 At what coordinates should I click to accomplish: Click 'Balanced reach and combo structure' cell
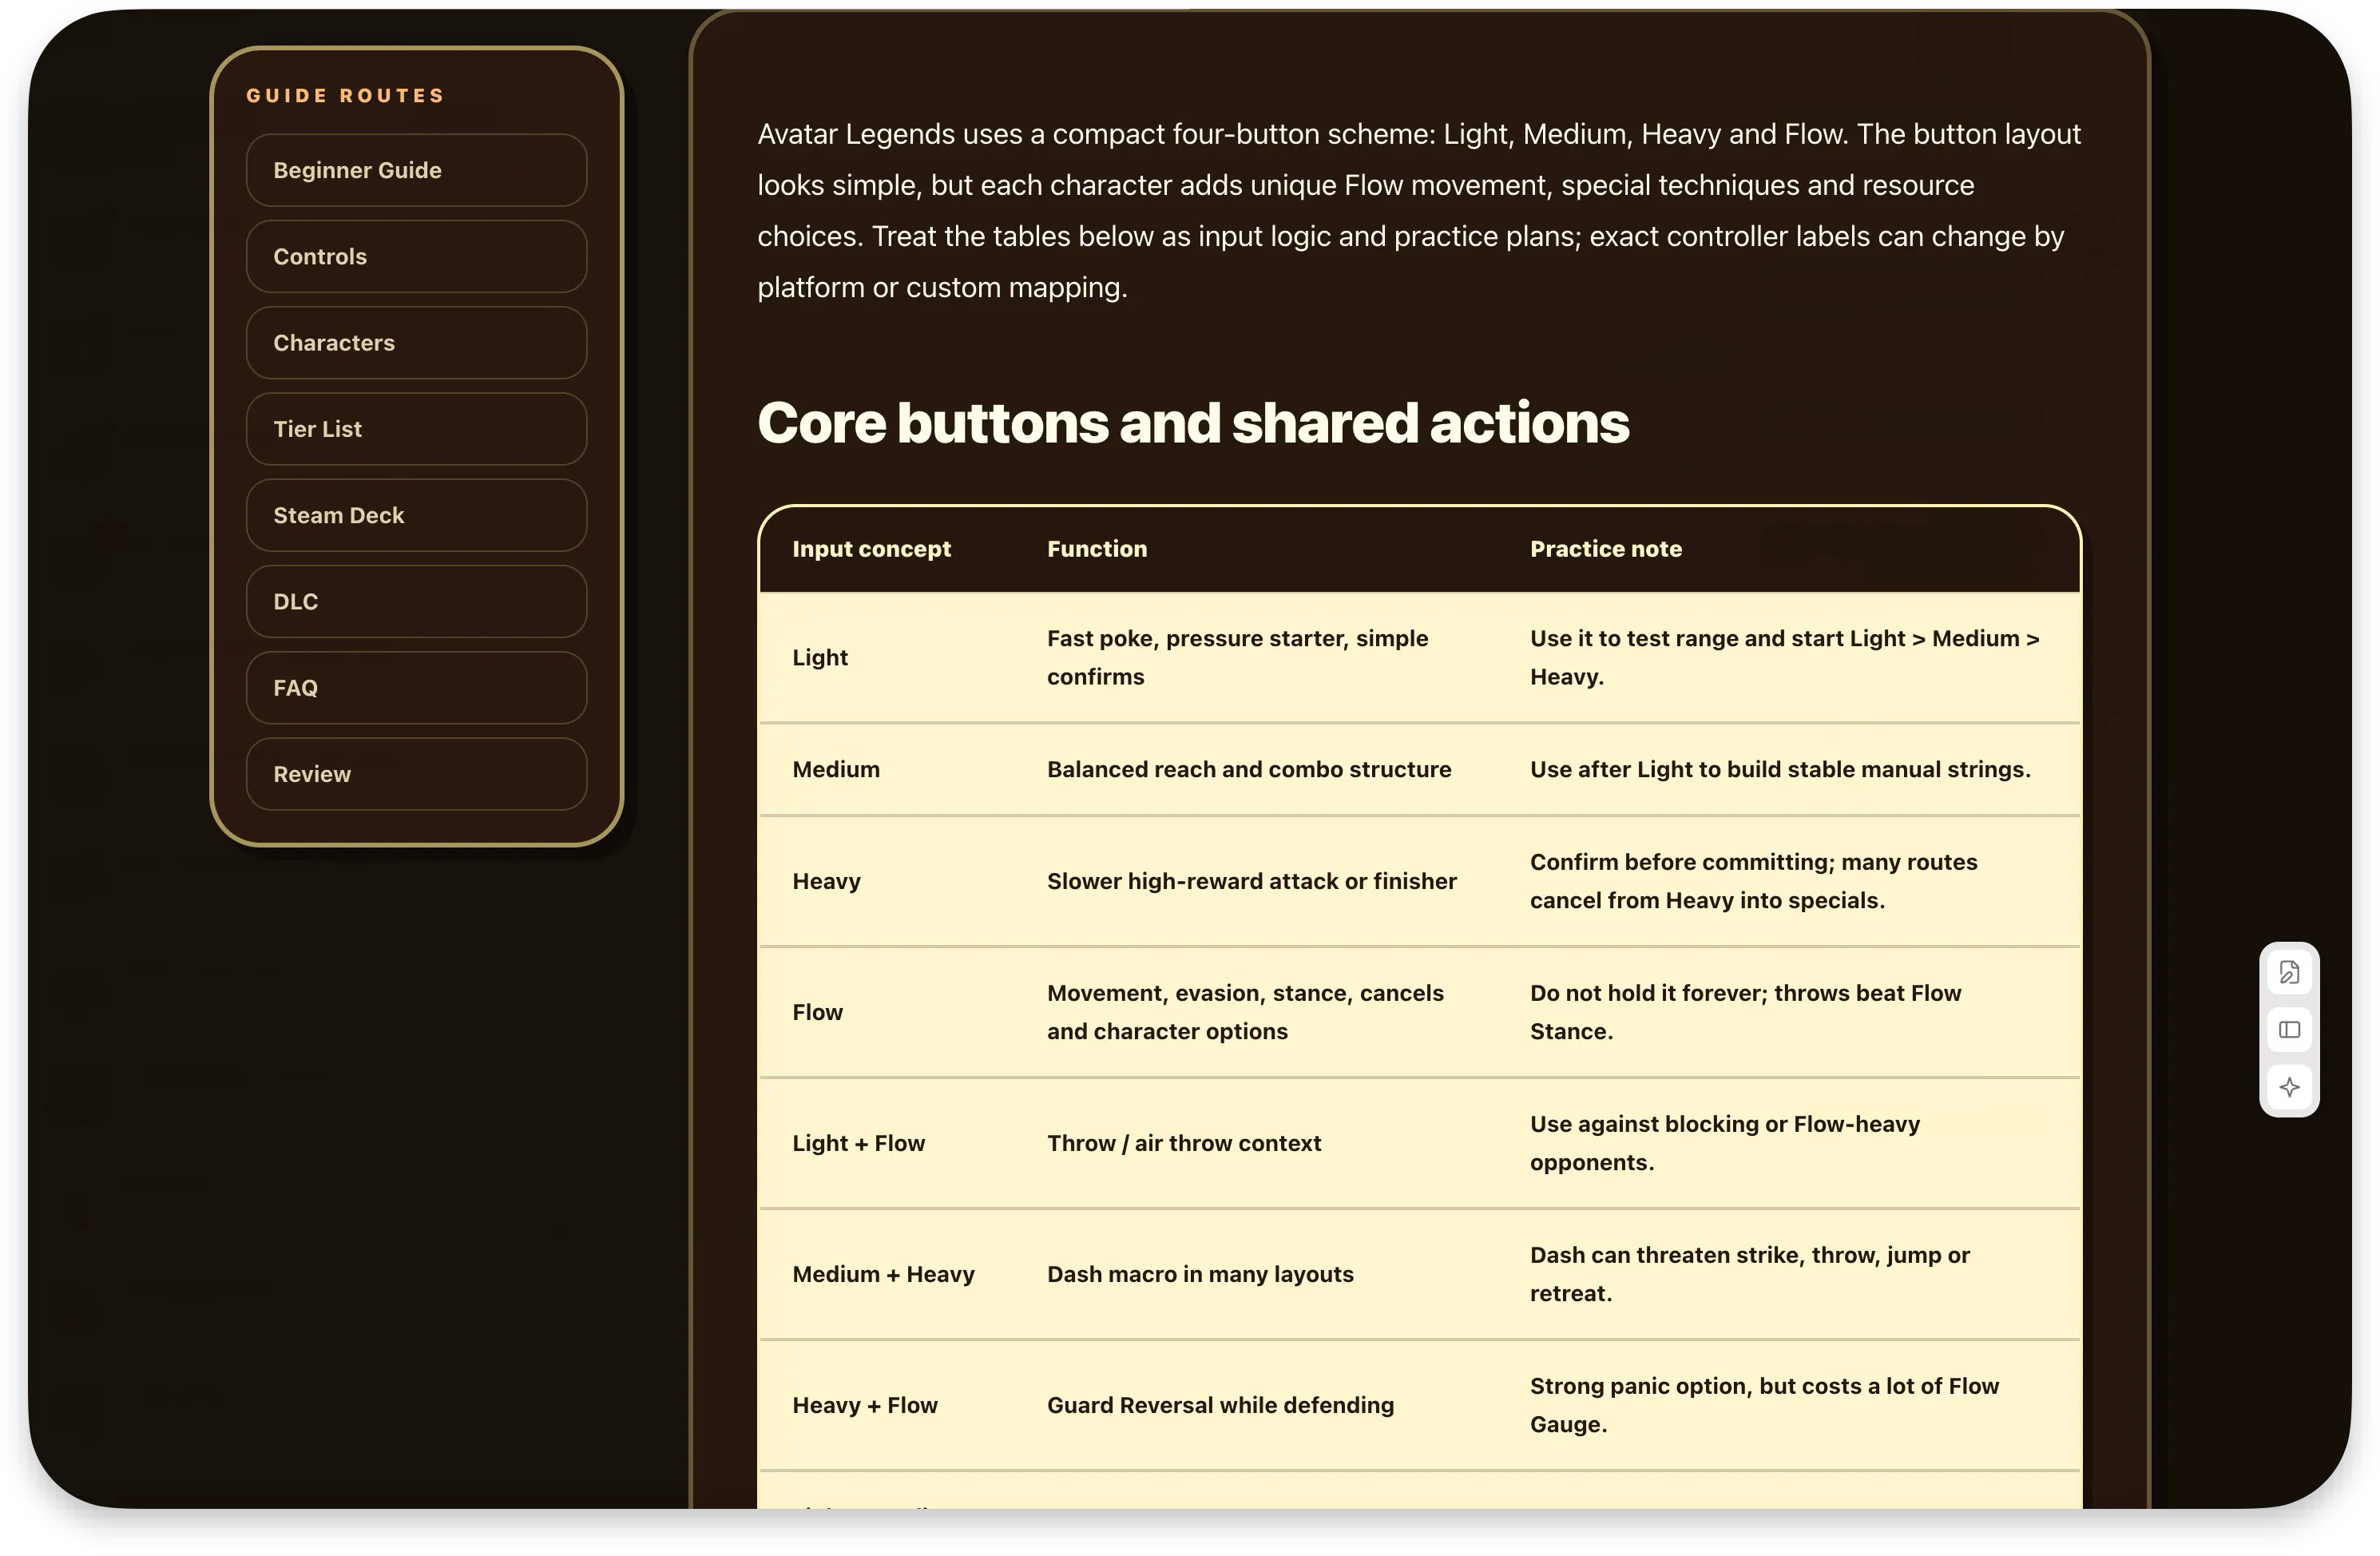coord(1249,769)
